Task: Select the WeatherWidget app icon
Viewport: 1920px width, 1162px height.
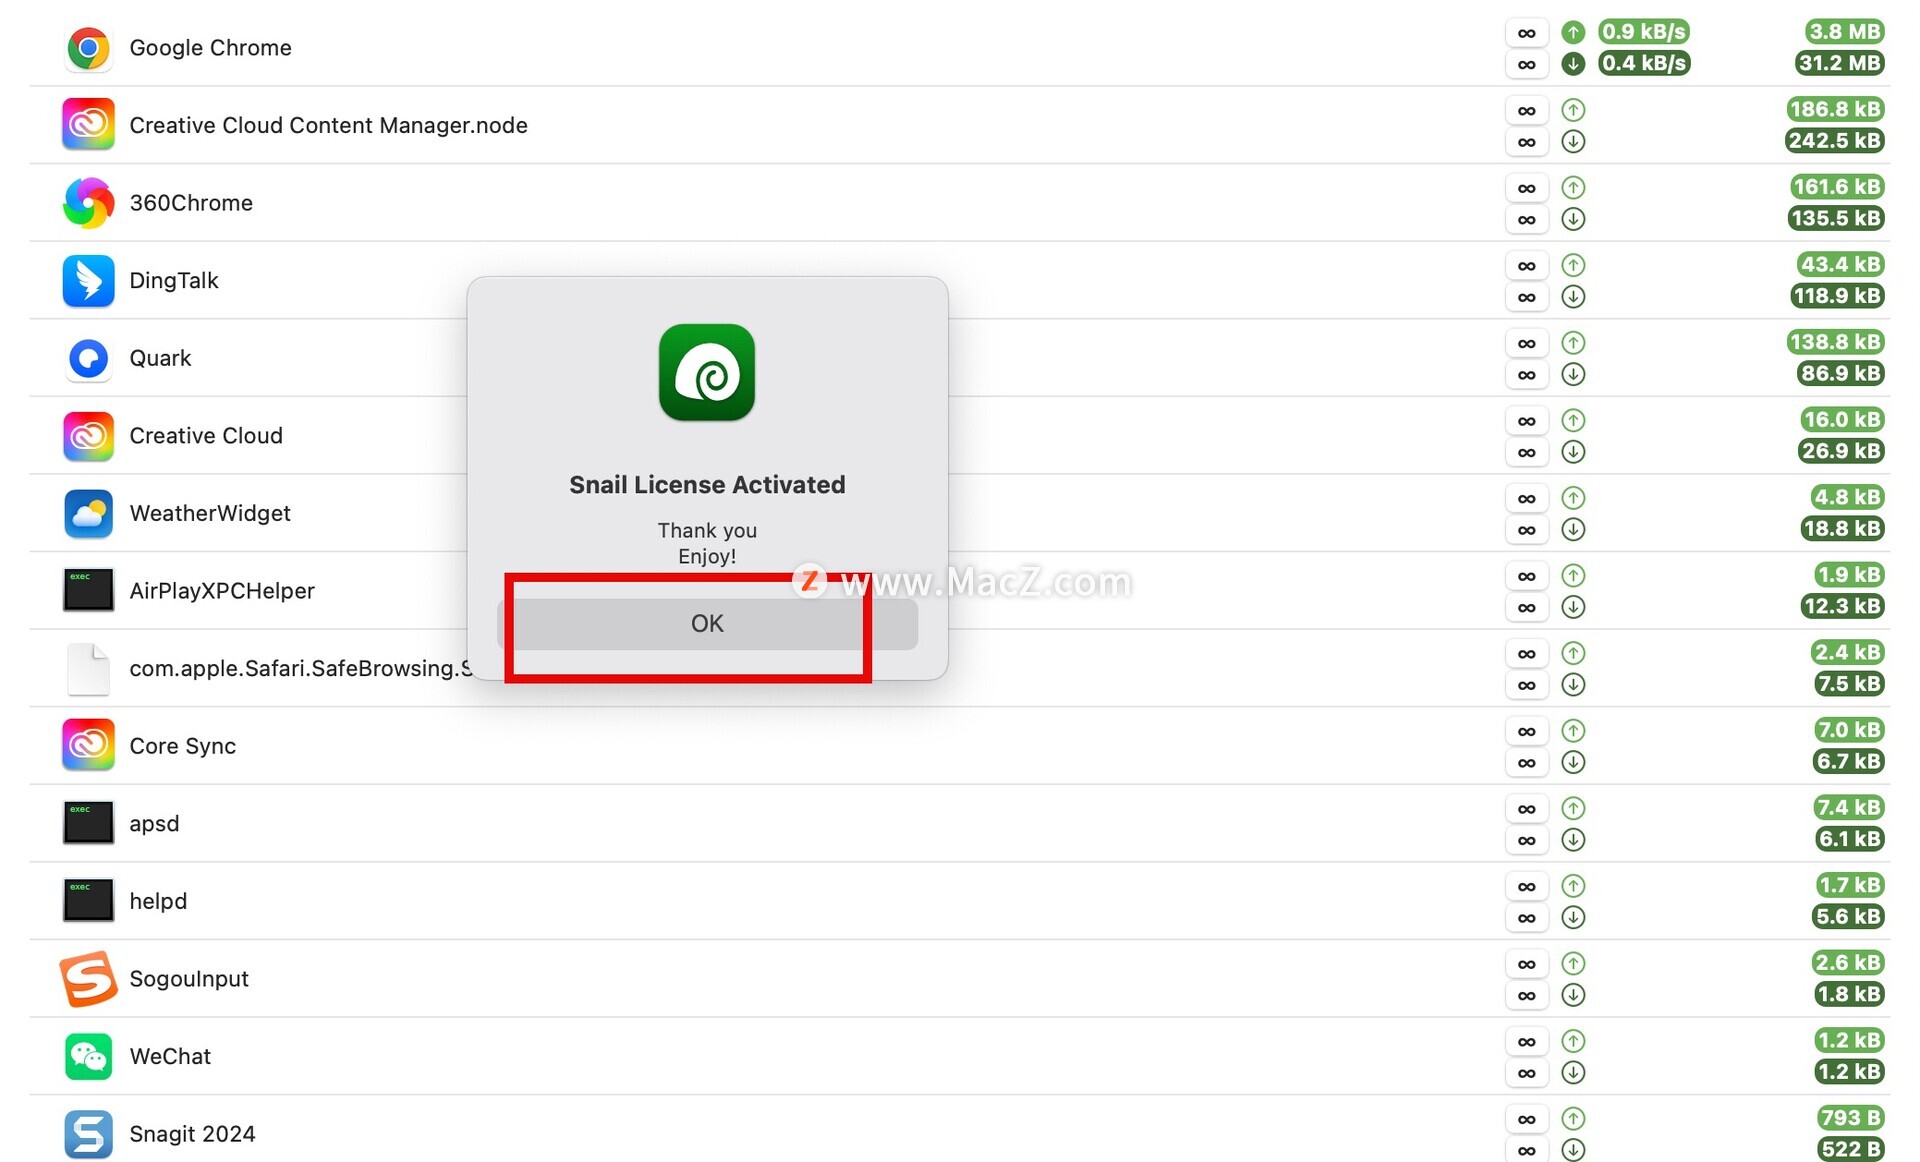Action: coord(88,513)
